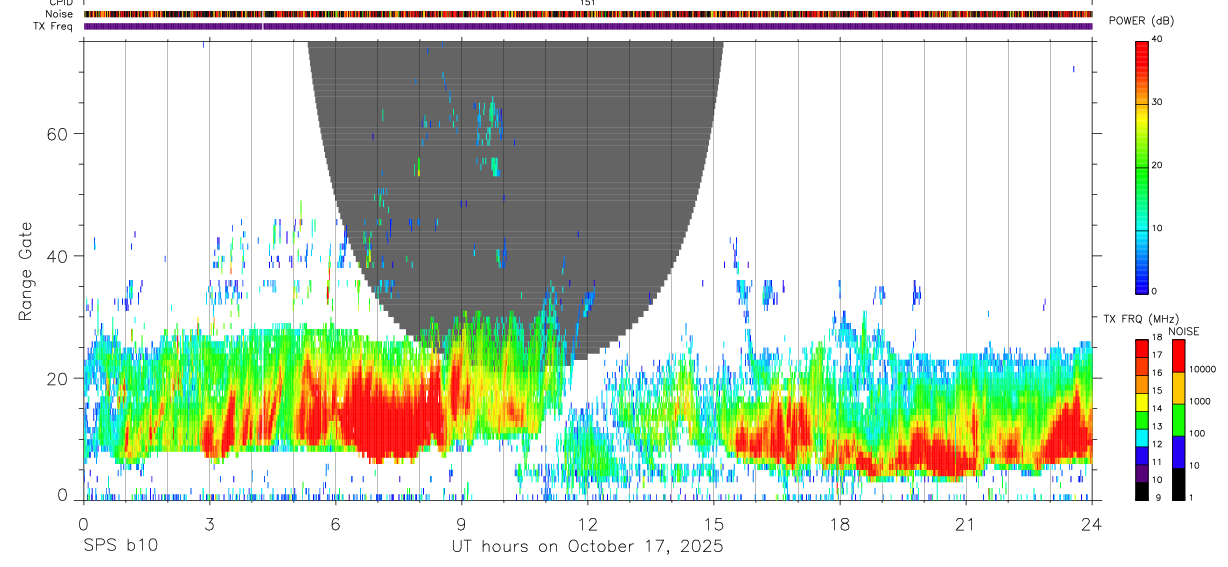Click the 0 tick on the POWER scale
1228x567 pixels.
click(1155, 291)
